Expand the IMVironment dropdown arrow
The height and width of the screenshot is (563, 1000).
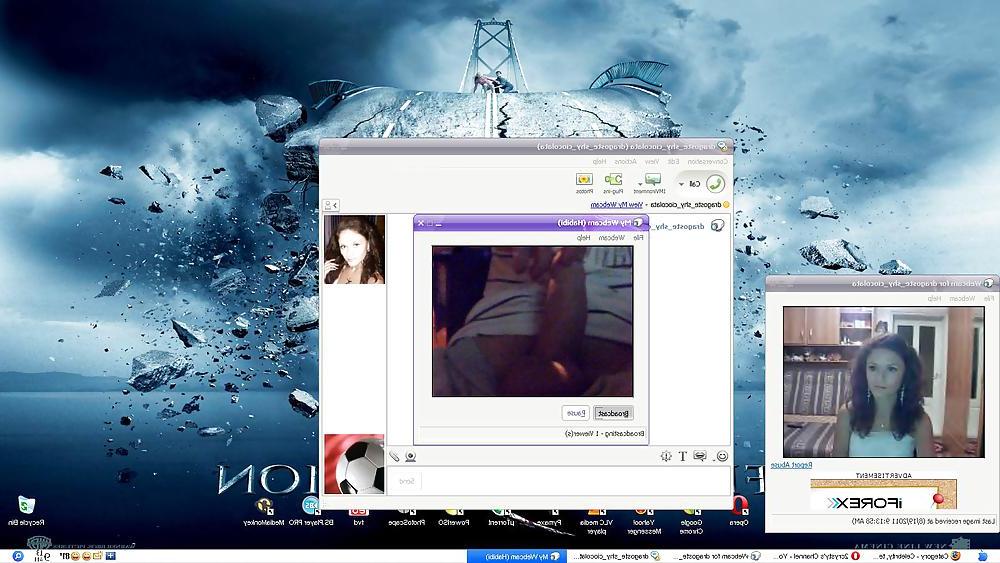pos(640,184)
